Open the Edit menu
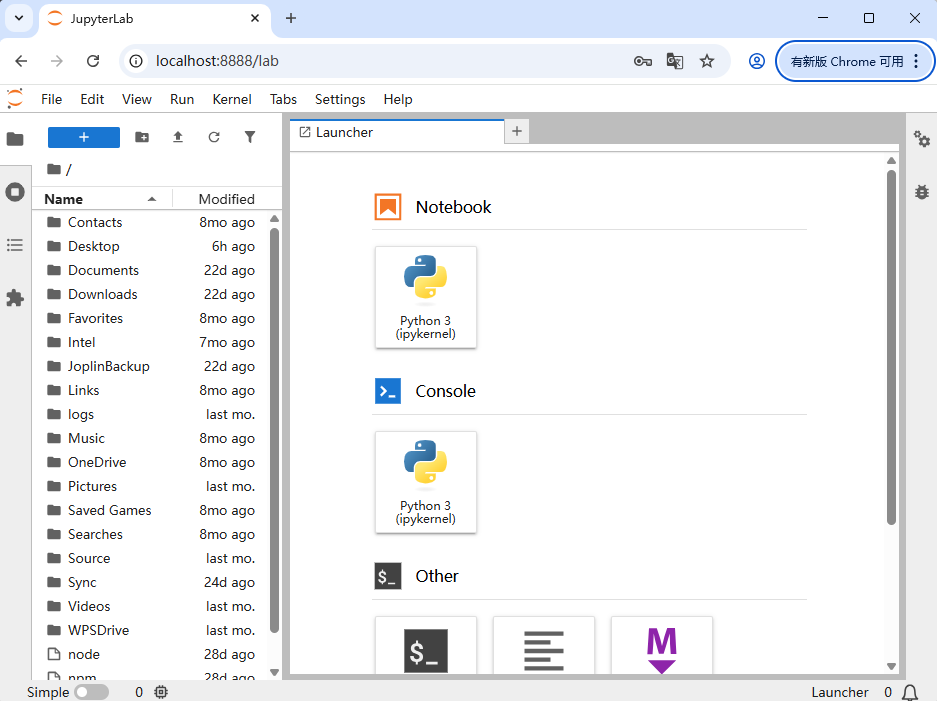The image size is (937, 701). 92,99
